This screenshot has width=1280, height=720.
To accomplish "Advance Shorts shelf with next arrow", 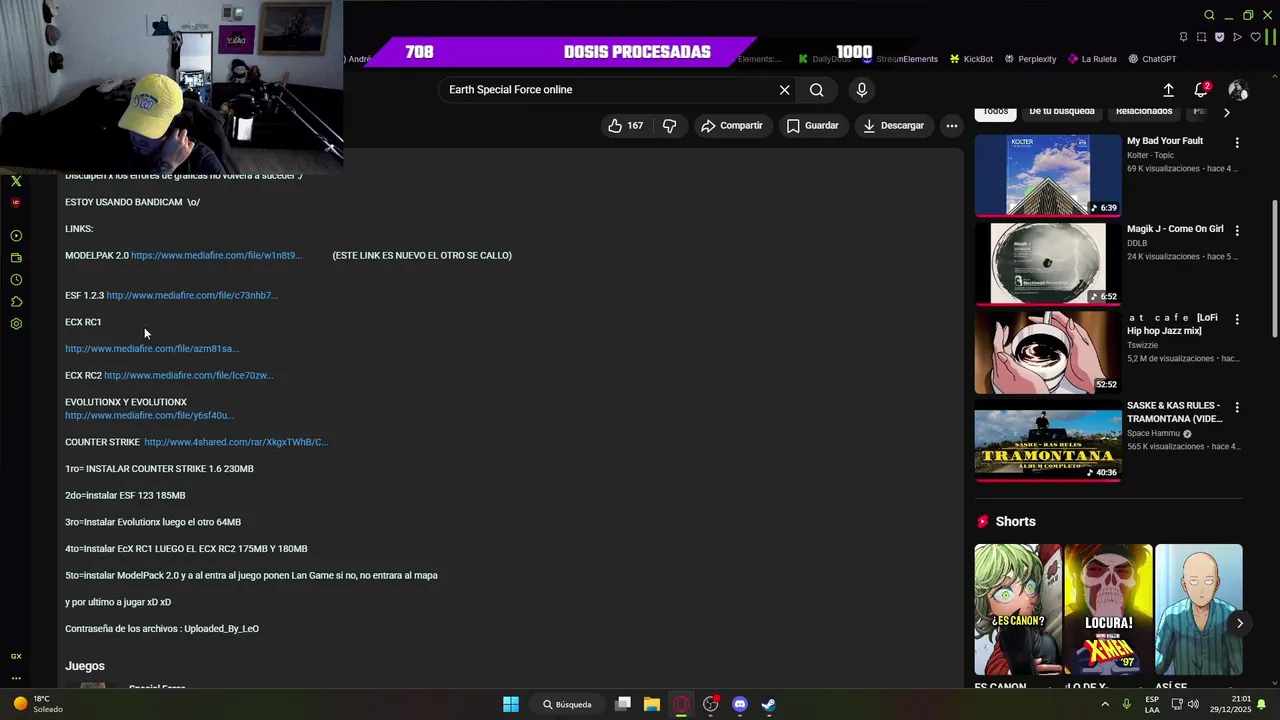I will [x=1239, y=623].
